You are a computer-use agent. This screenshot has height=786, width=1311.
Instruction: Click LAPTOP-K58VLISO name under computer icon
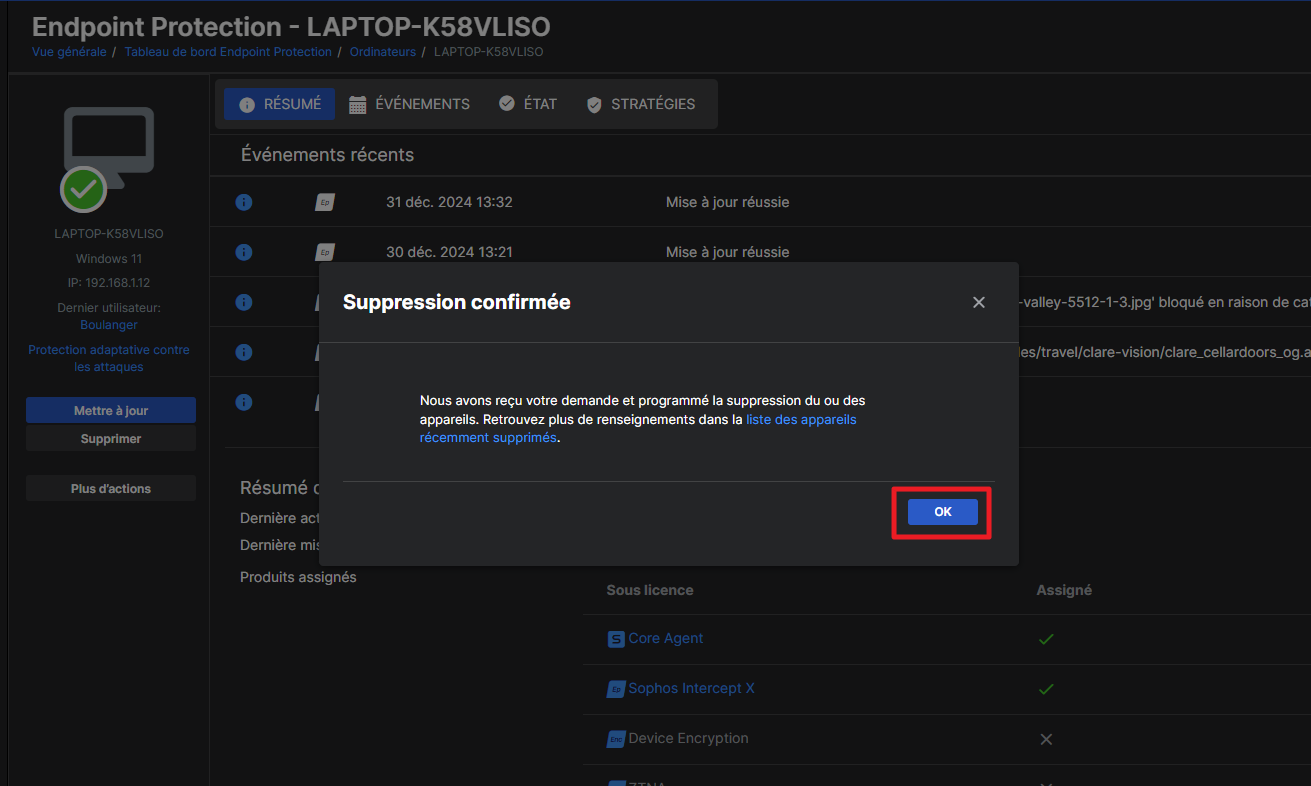[x=109, y=233]
